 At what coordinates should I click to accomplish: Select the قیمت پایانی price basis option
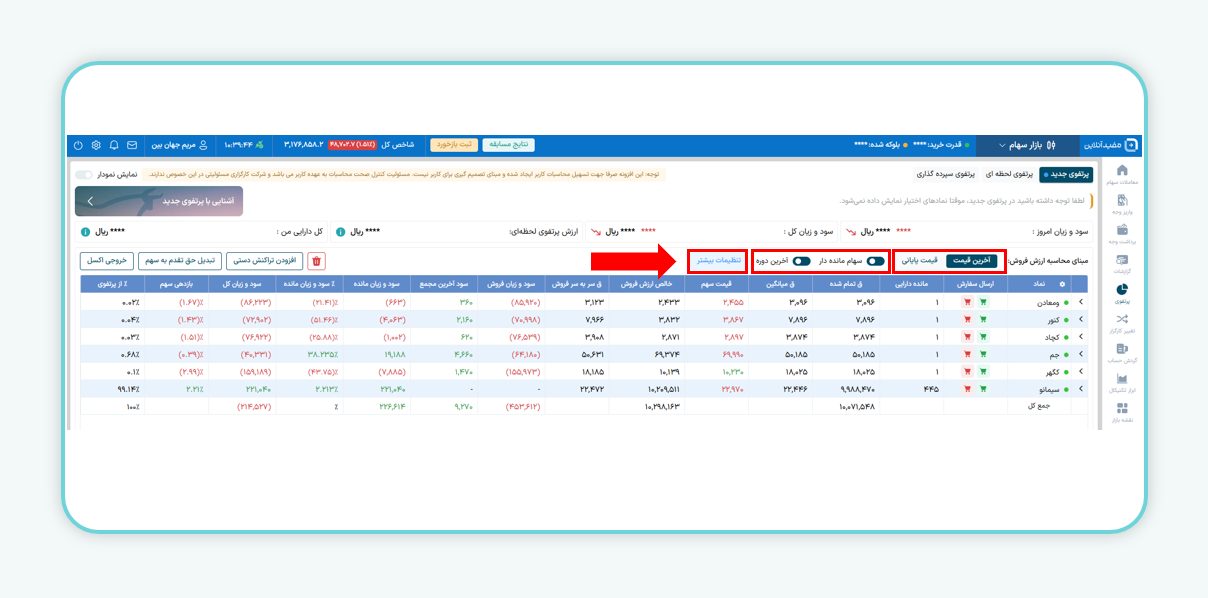920,261
